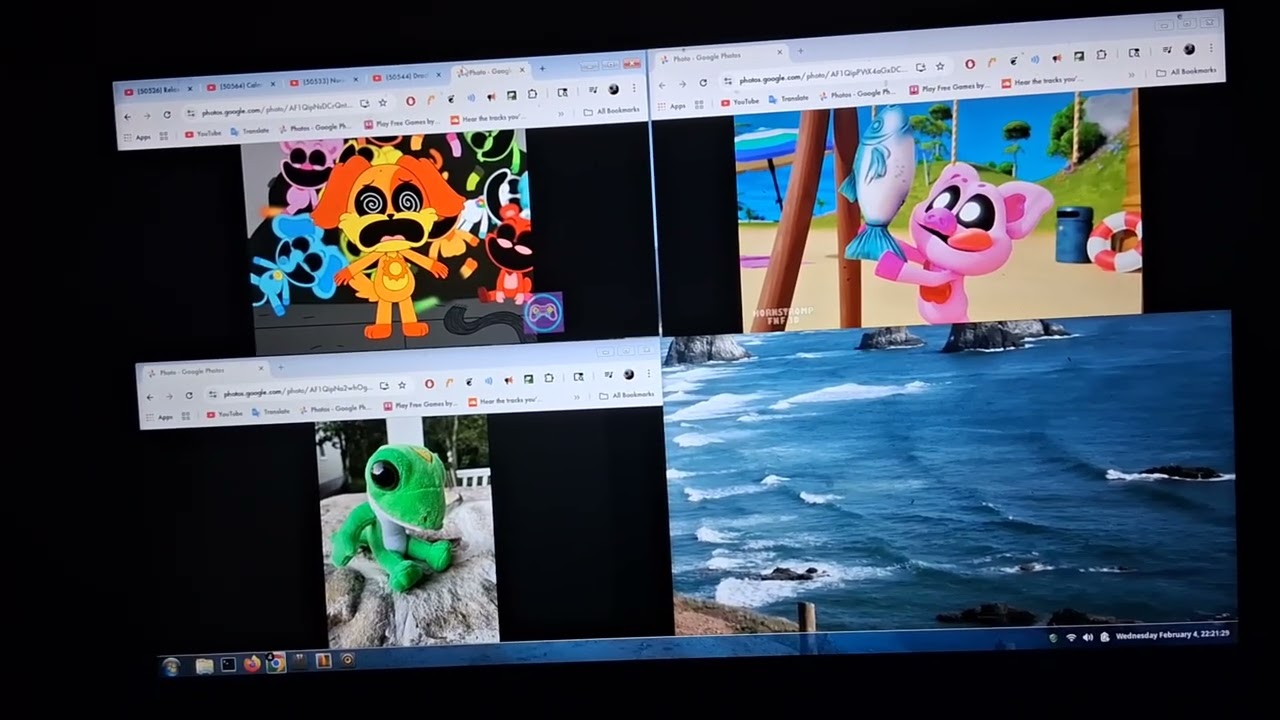Open Translate bookmark in dog cartoon window
The width and height of the screenshot is (1280, 720).
coord(250,131)
